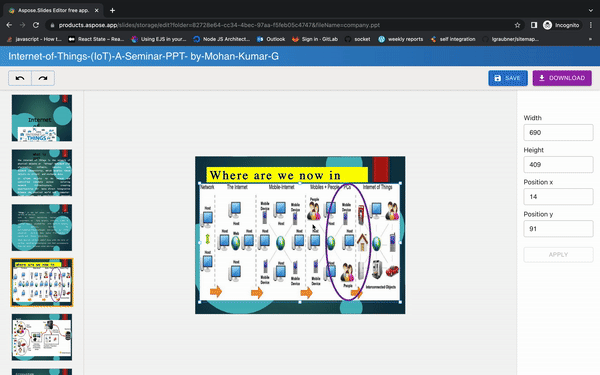Reload the current page
The image size is (600, 375).
(x=36, y=25)
